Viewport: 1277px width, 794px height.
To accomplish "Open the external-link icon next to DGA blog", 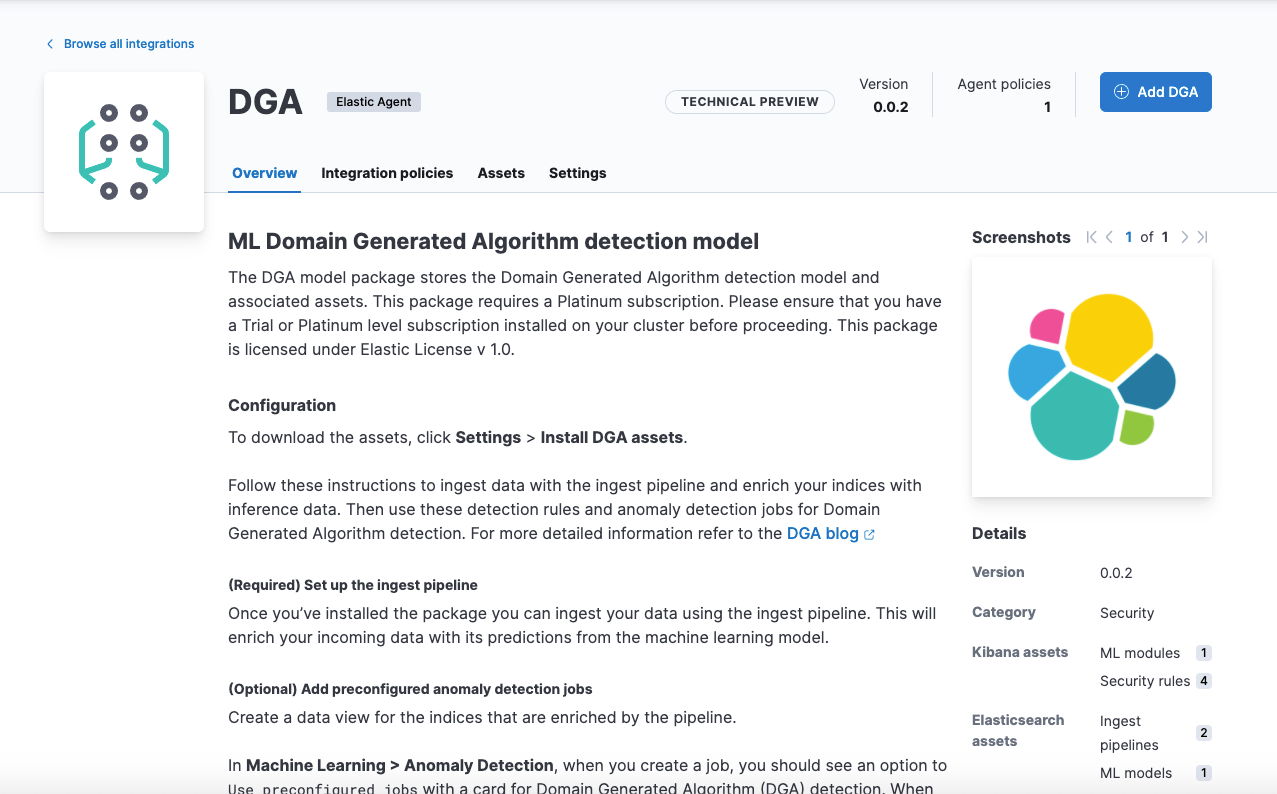I will pyautogui.click(x=870, y=534).
